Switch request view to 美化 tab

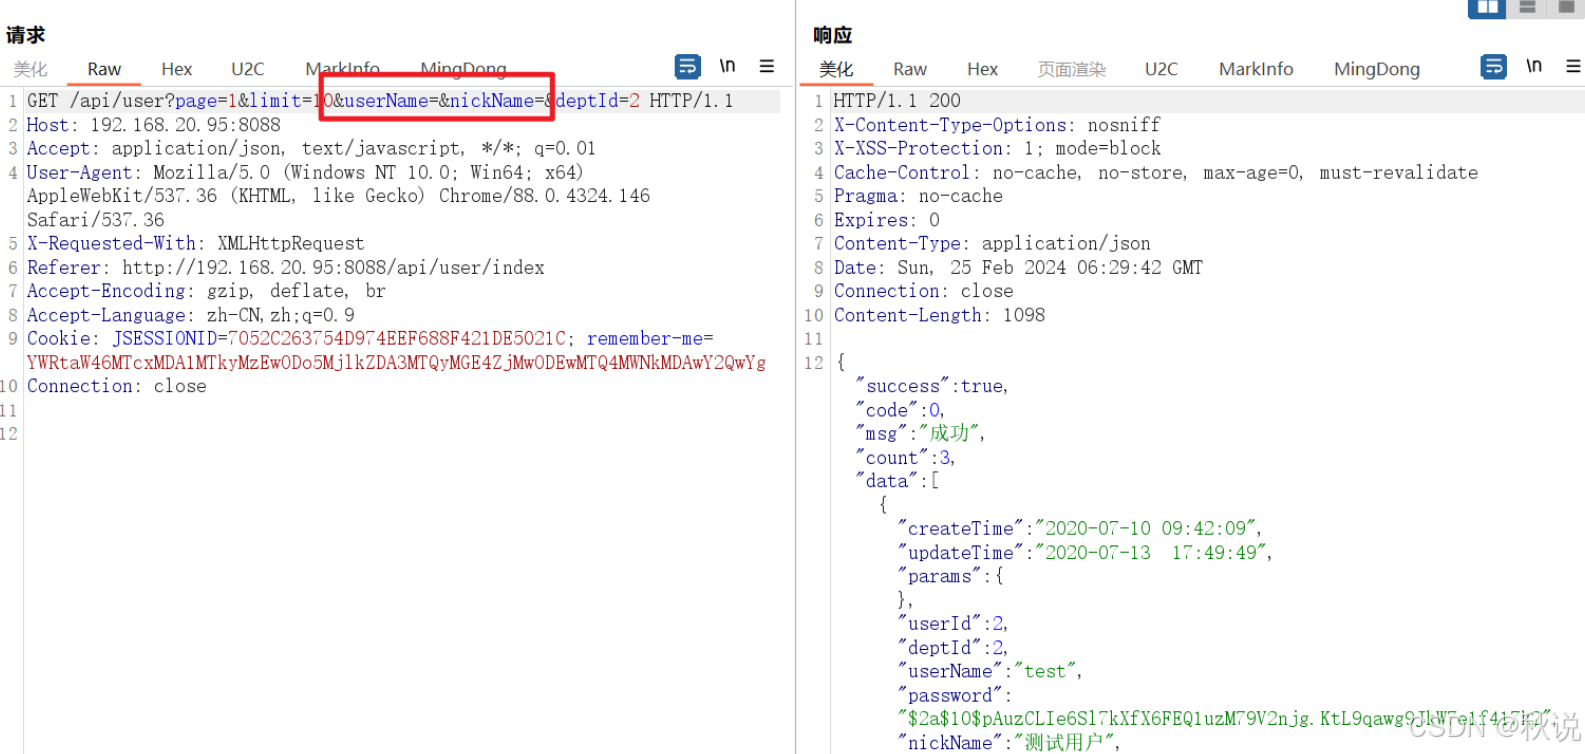click(30, 69)
